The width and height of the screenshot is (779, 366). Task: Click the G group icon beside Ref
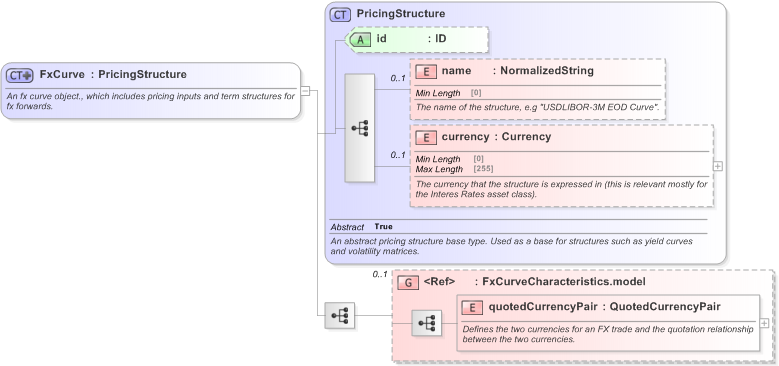click(x=408, y=283)
